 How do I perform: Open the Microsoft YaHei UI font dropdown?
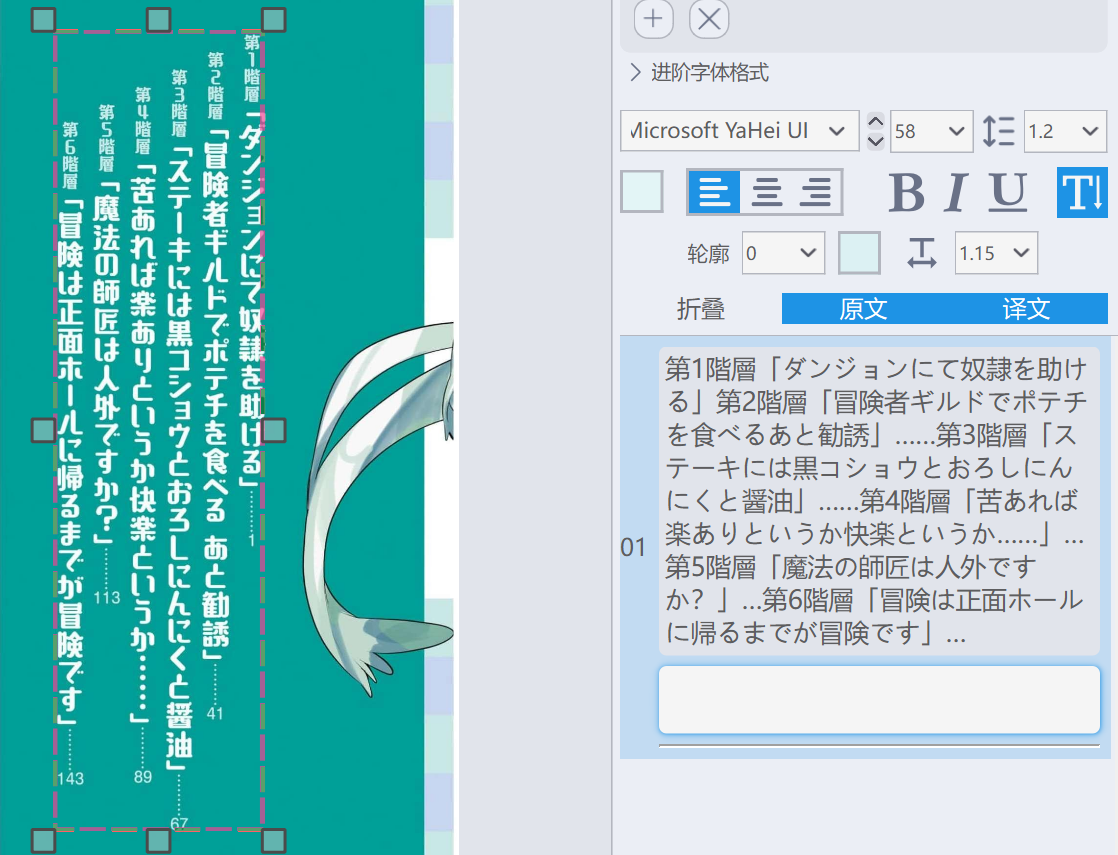(x=738, y=131)
